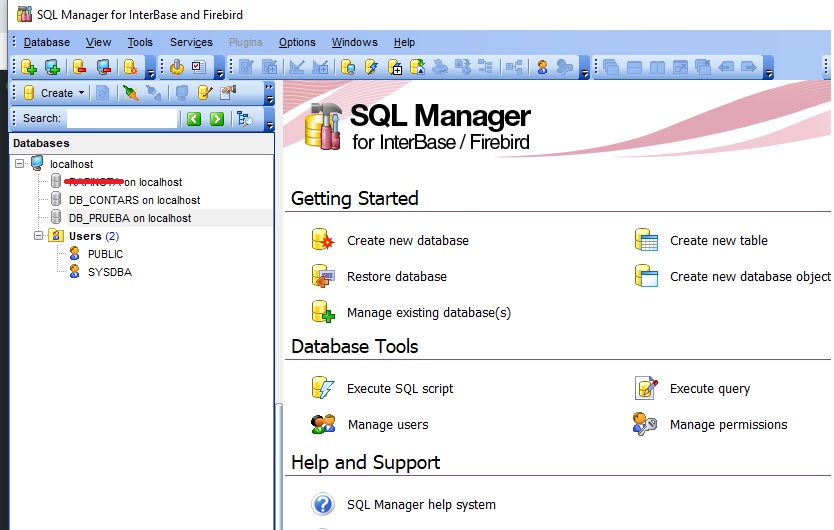Open the Database menu

coord(46,42)
